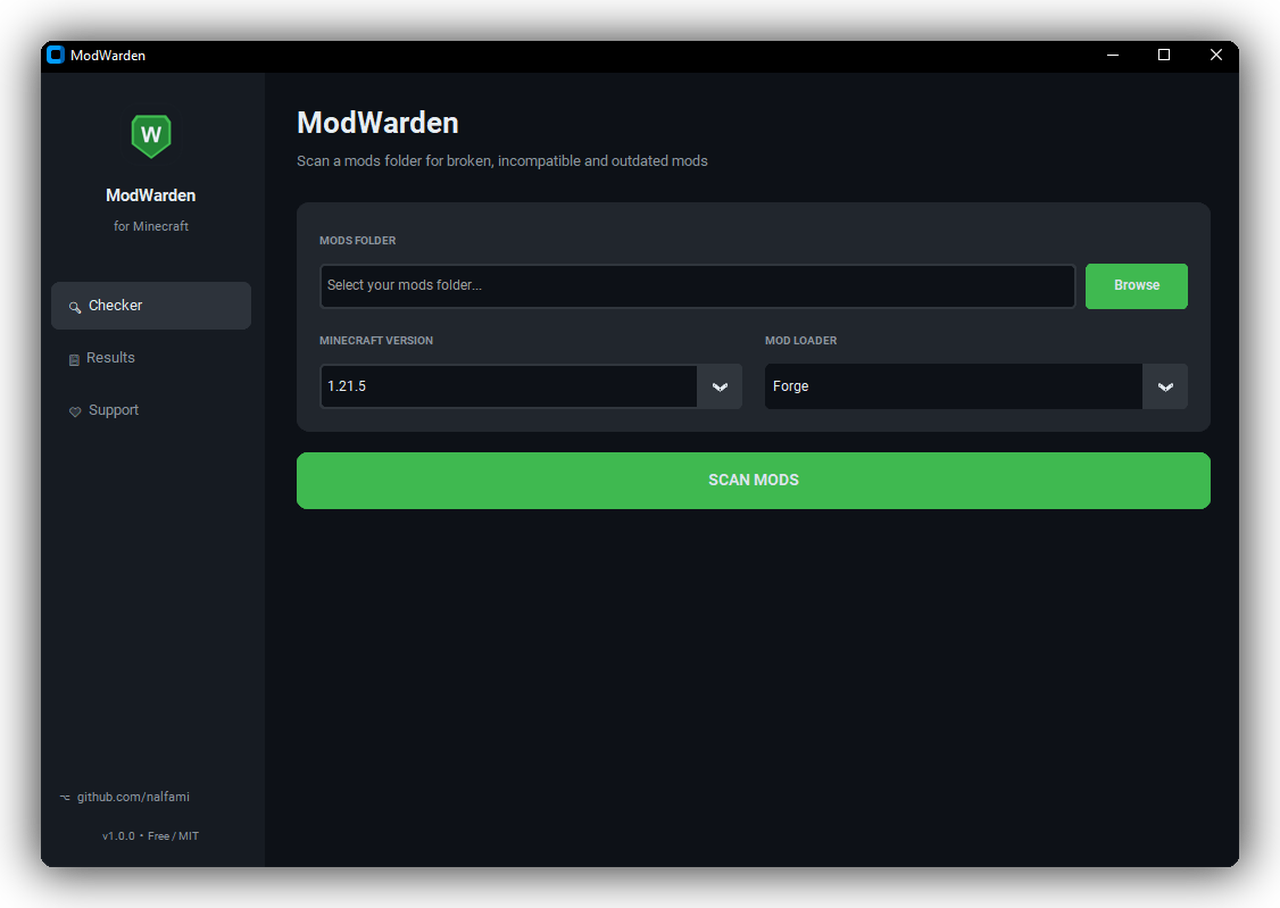Click the 'for Minecraft' sidebar caption
The height and width of the screenshot is (908, 1280).
point(151,226)
